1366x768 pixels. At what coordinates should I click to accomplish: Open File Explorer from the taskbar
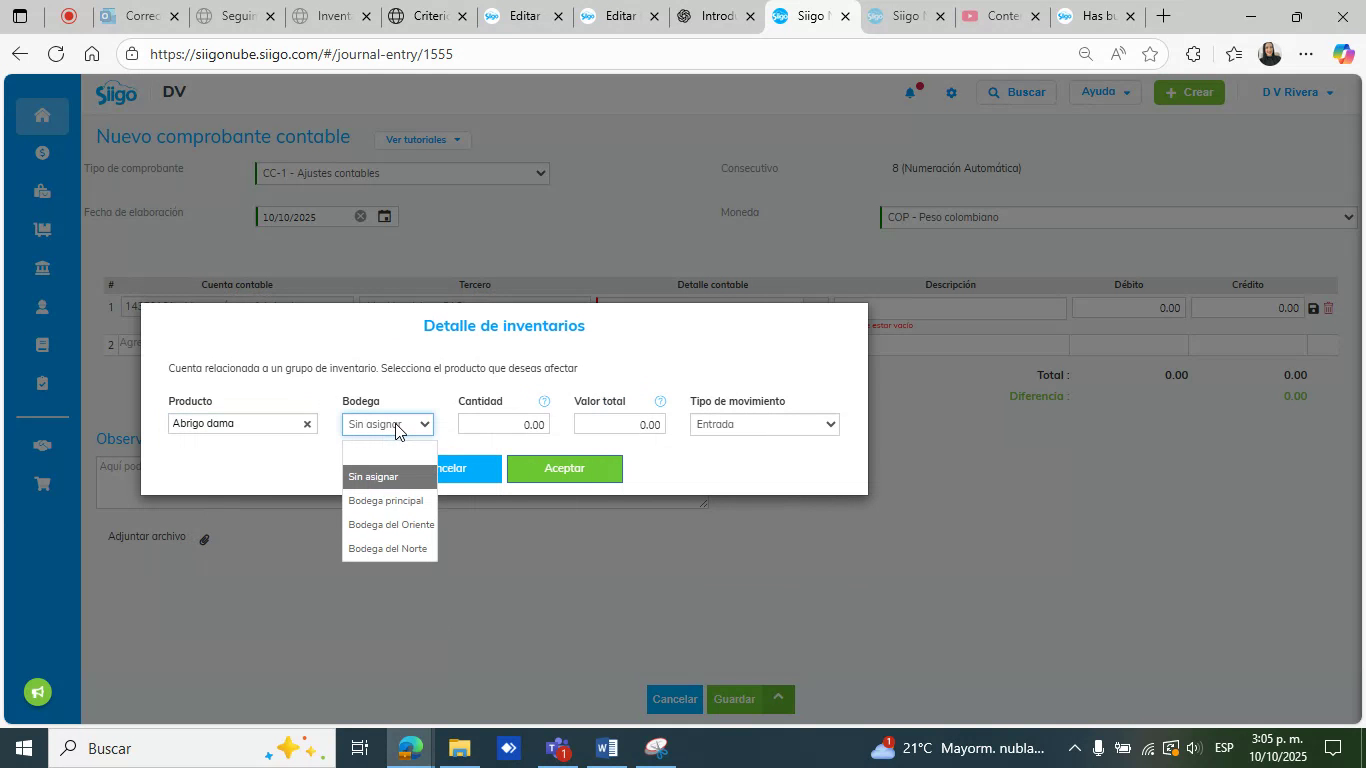[459, 748]
